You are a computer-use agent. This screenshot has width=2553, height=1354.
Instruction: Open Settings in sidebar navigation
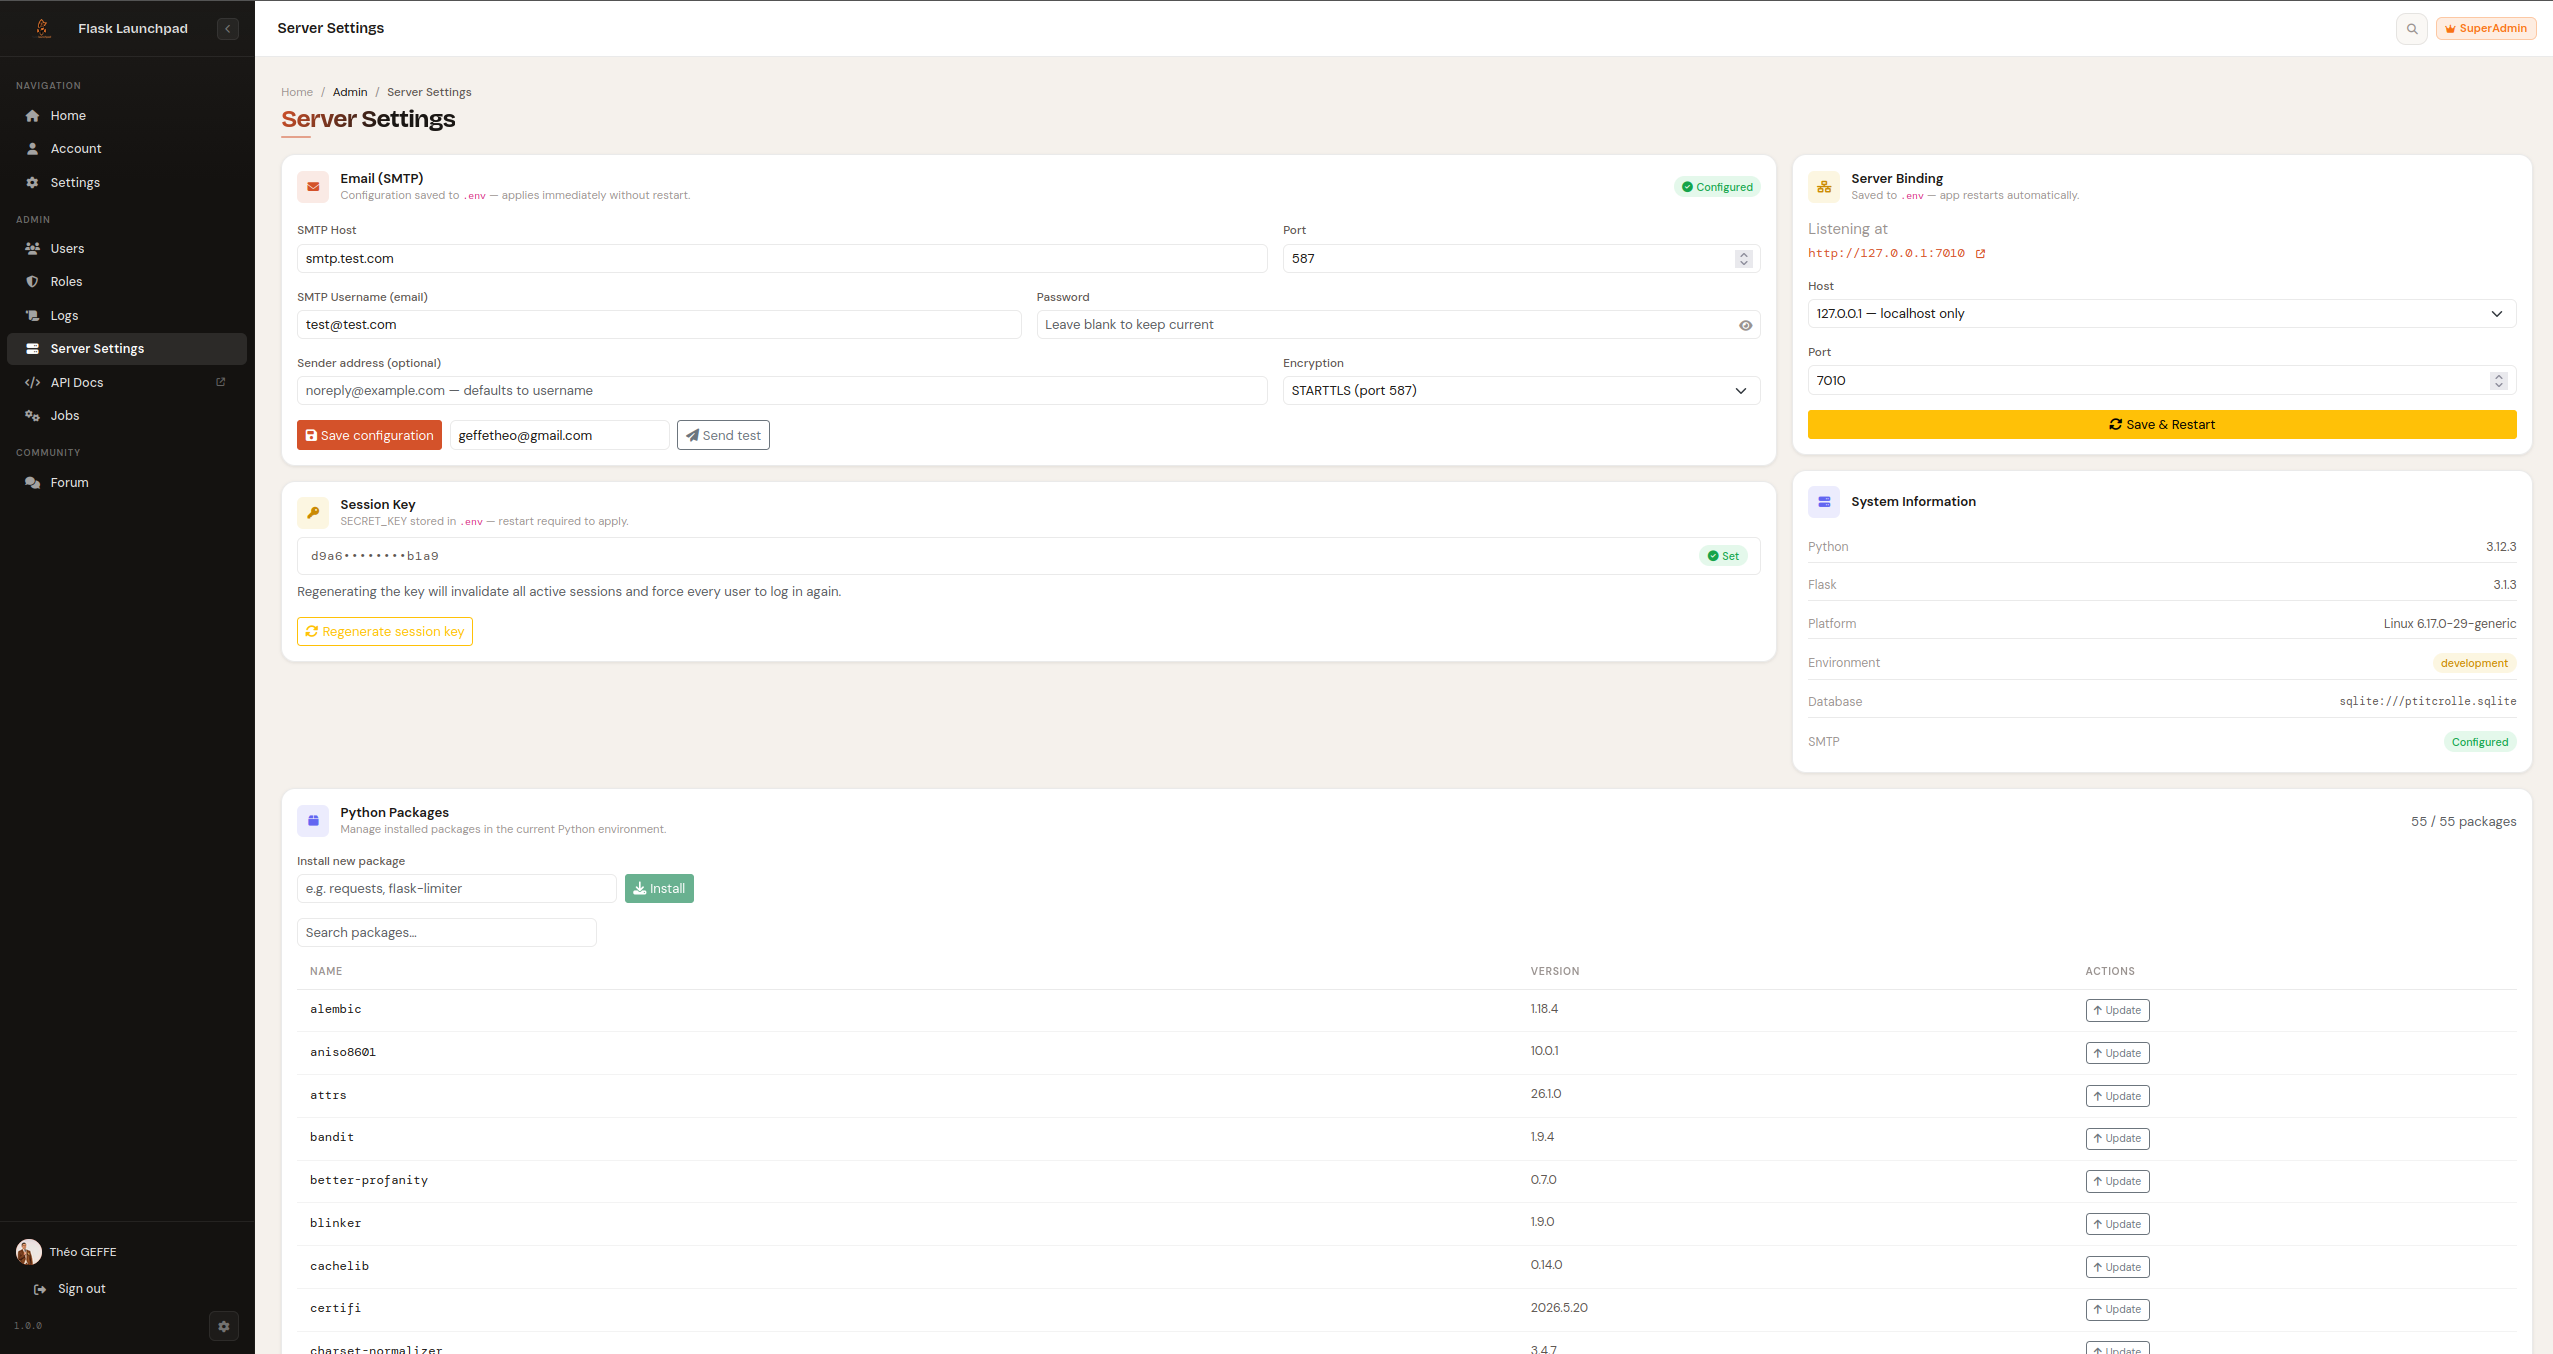pos(127,183)
